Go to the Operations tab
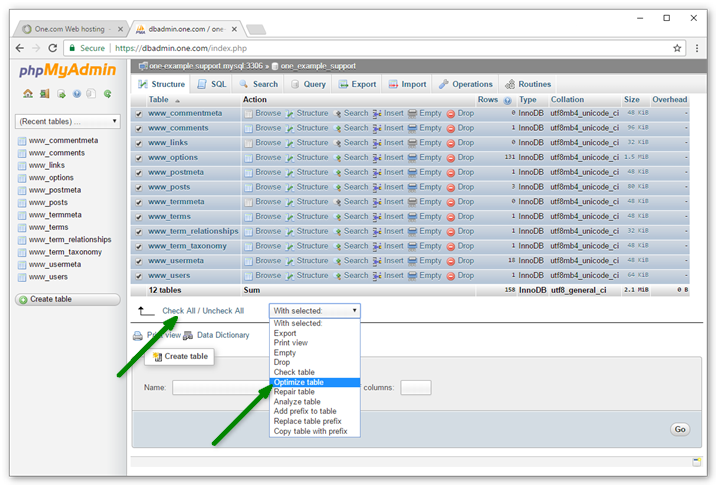Viewport: 716px width, 485px height. coord(466,84)
